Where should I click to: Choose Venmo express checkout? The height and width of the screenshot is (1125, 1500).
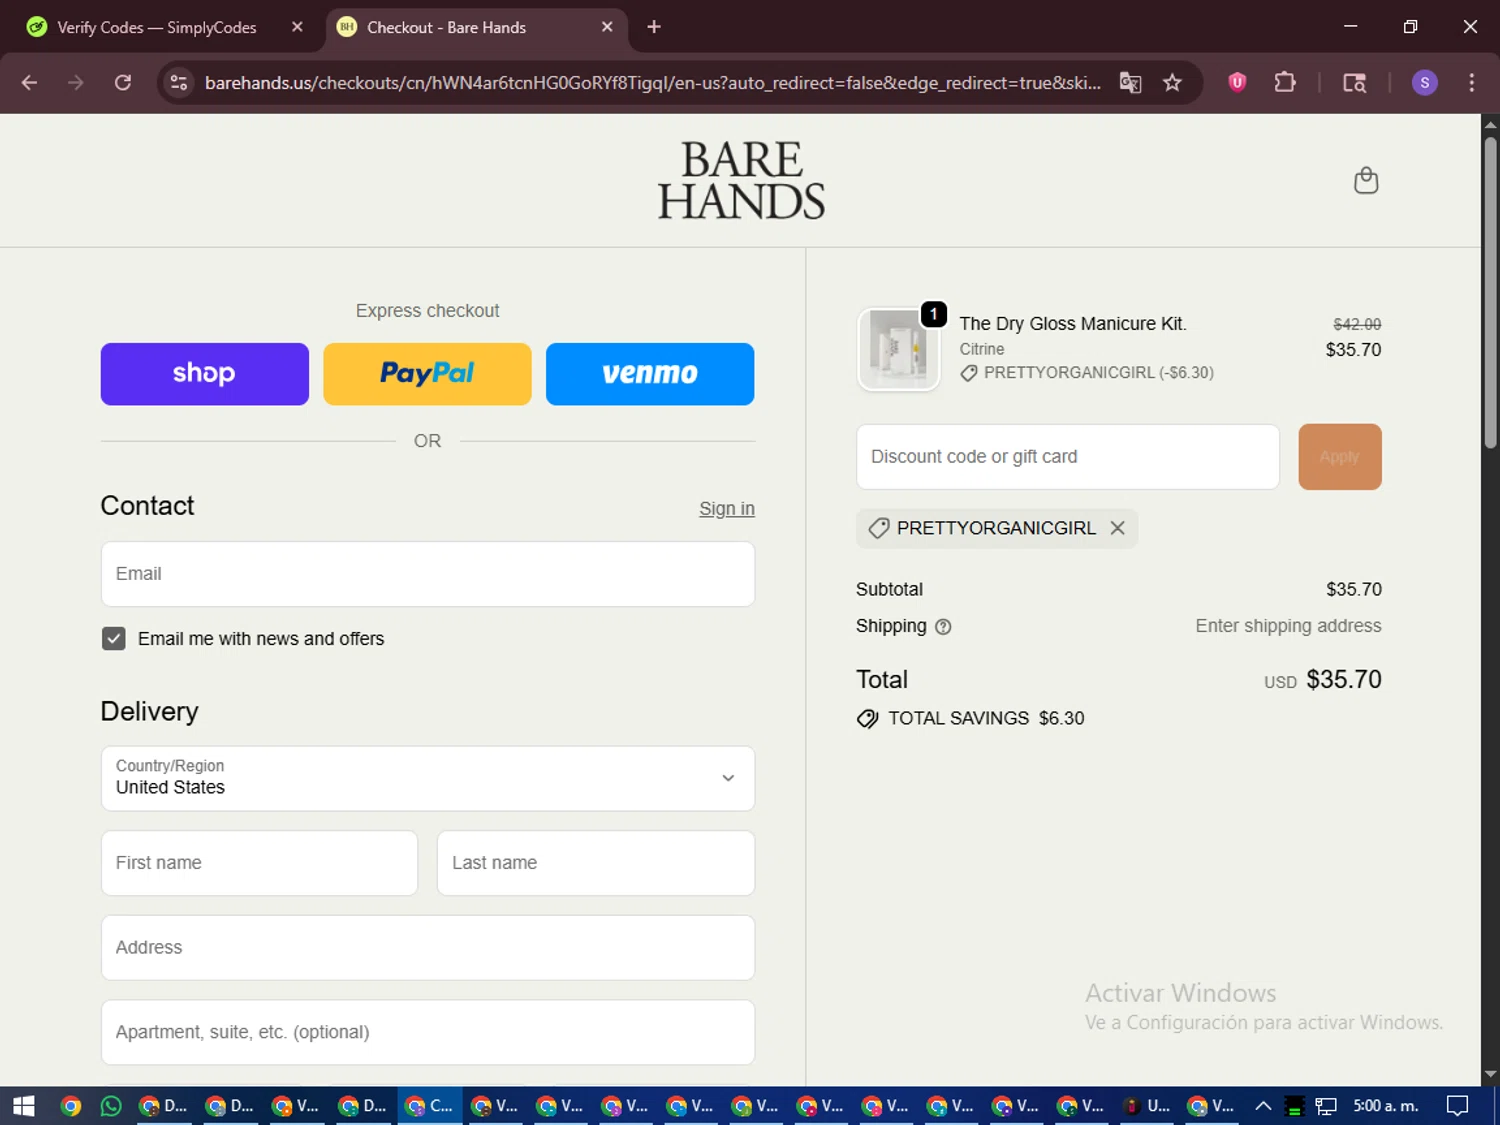point(650,374)
